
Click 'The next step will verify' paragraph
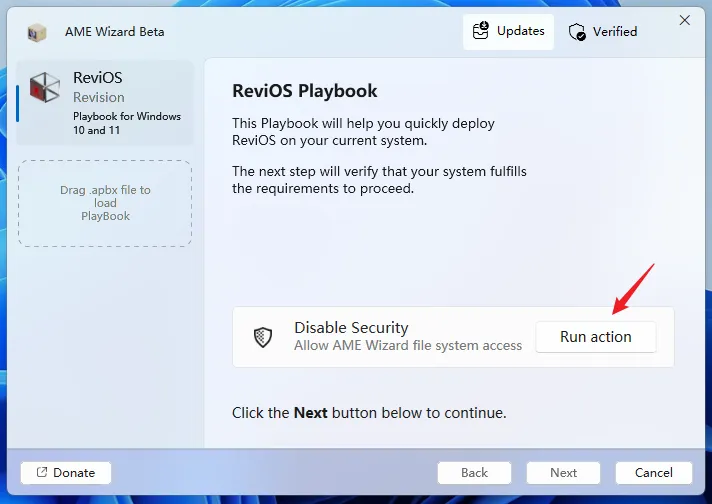[379, 180]
